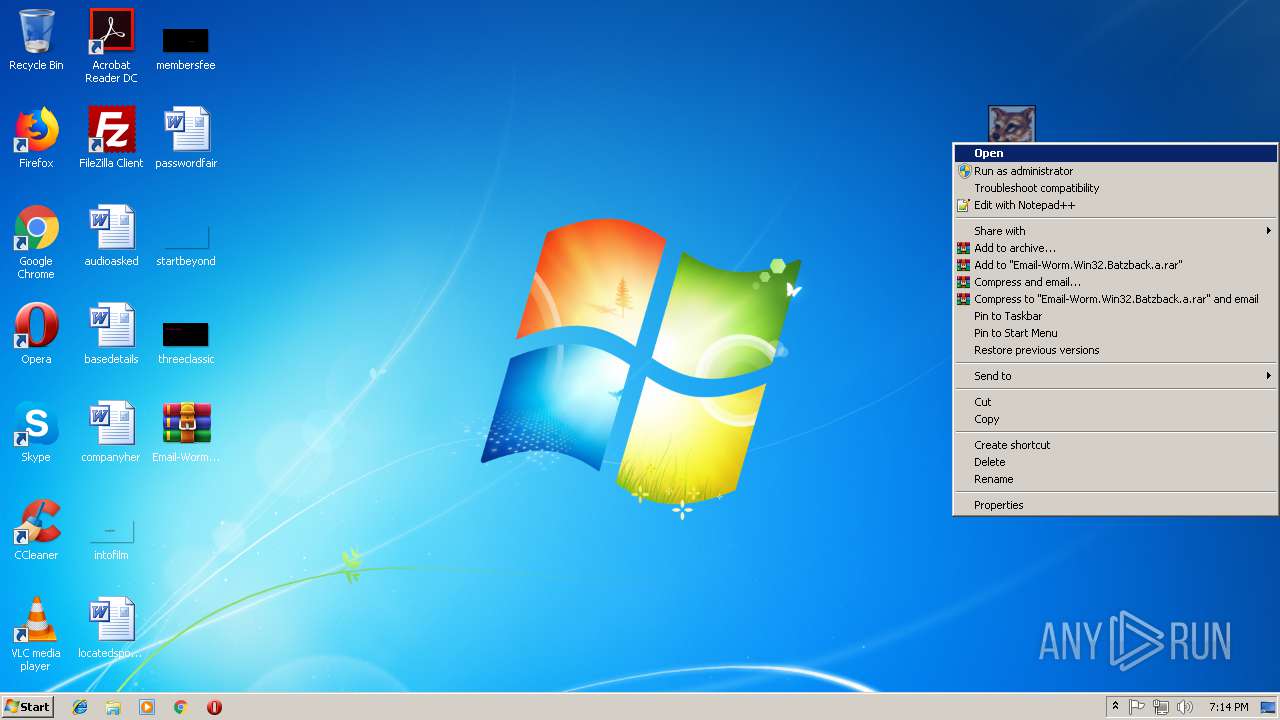Open the network tray icon
This screenshot has height=720, width=1280.
[1161, 707]
